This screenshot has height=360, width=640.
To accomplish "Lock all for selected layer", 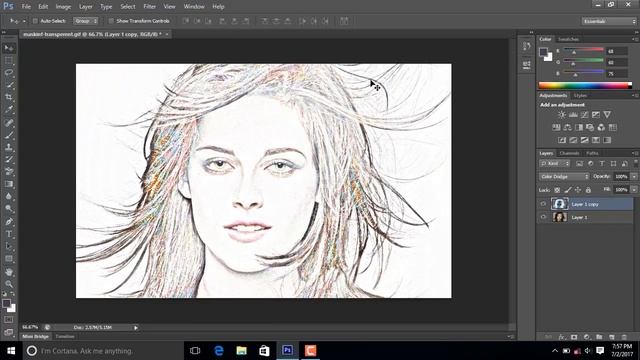I will [x=588, y=190].
